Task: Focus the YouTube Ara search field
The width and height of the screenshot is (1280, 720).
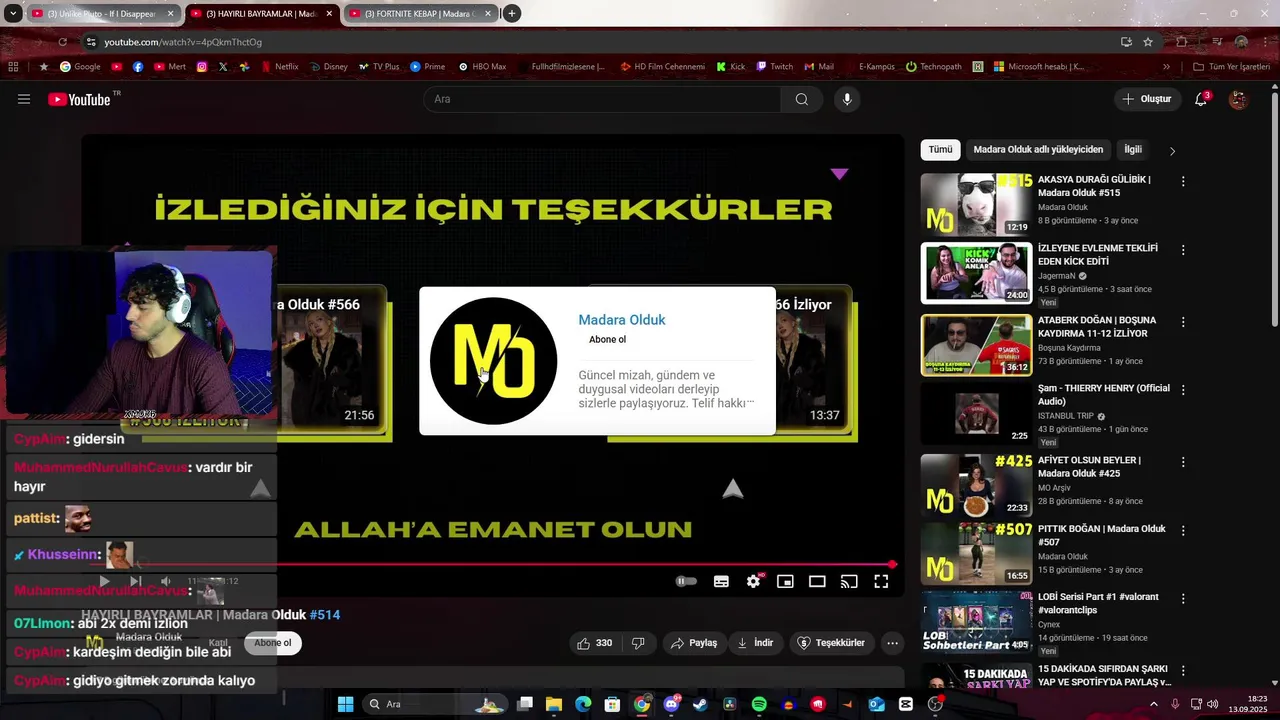Action: 602,99
